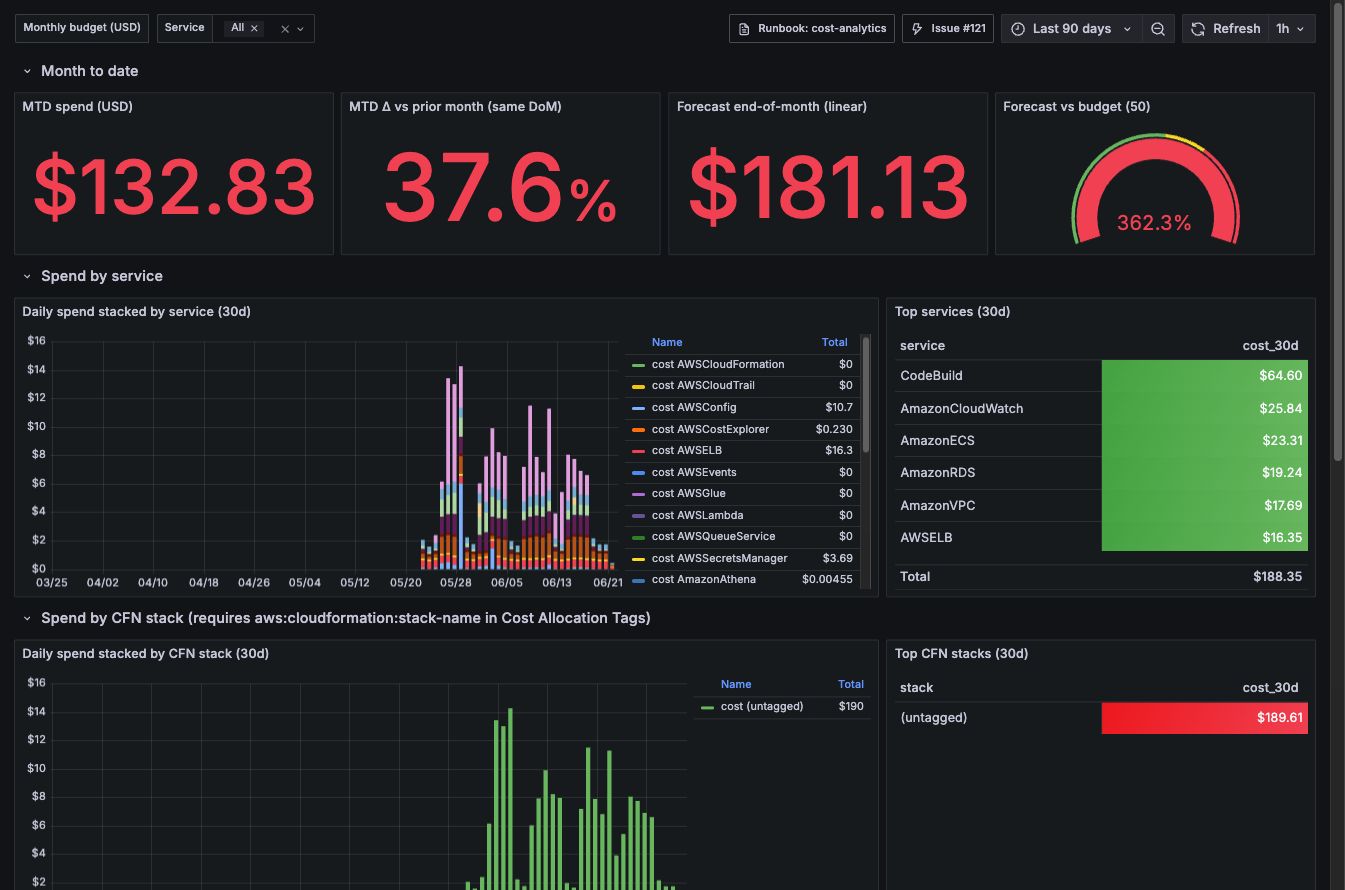This screenshot has width=1345, height=890.
Task: Click Daily spend stacked by CFN stack title
Action: [x=145, y=653]
